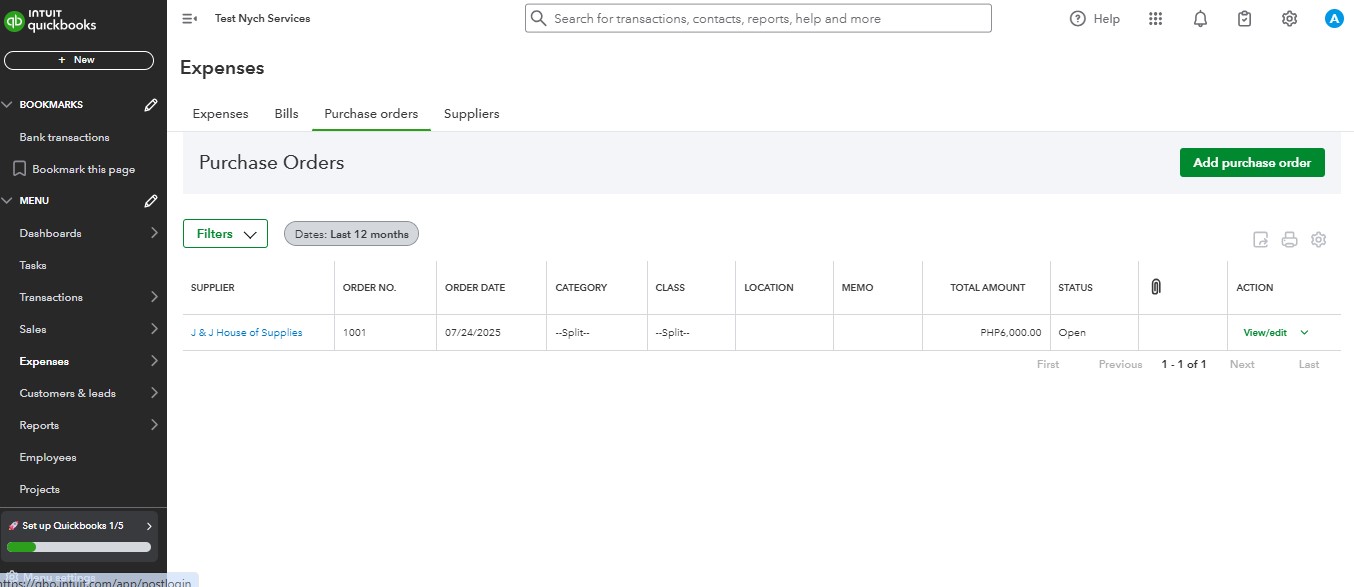Click First pagination link
Viewport: 1354px width, 587px height.
point(1048,364)
